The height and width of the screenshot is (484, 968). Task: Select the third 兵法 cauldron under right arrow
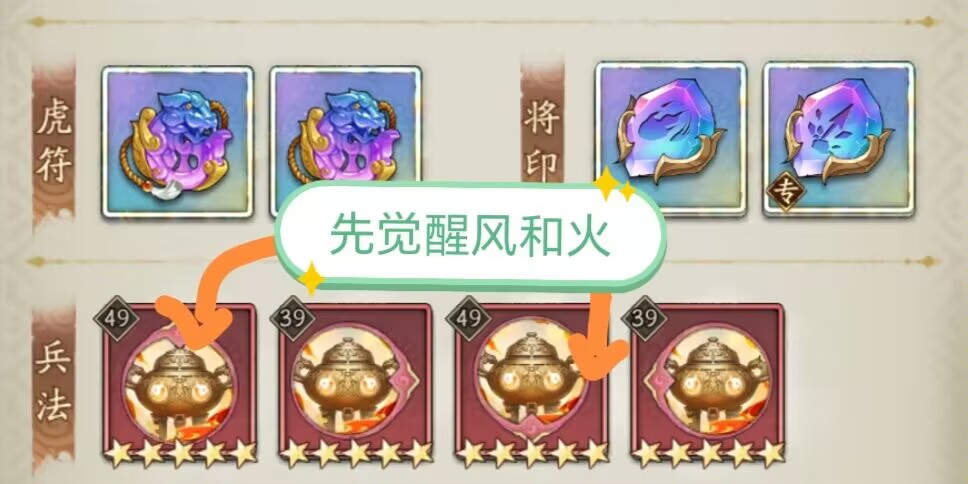(x=532, y=385)
